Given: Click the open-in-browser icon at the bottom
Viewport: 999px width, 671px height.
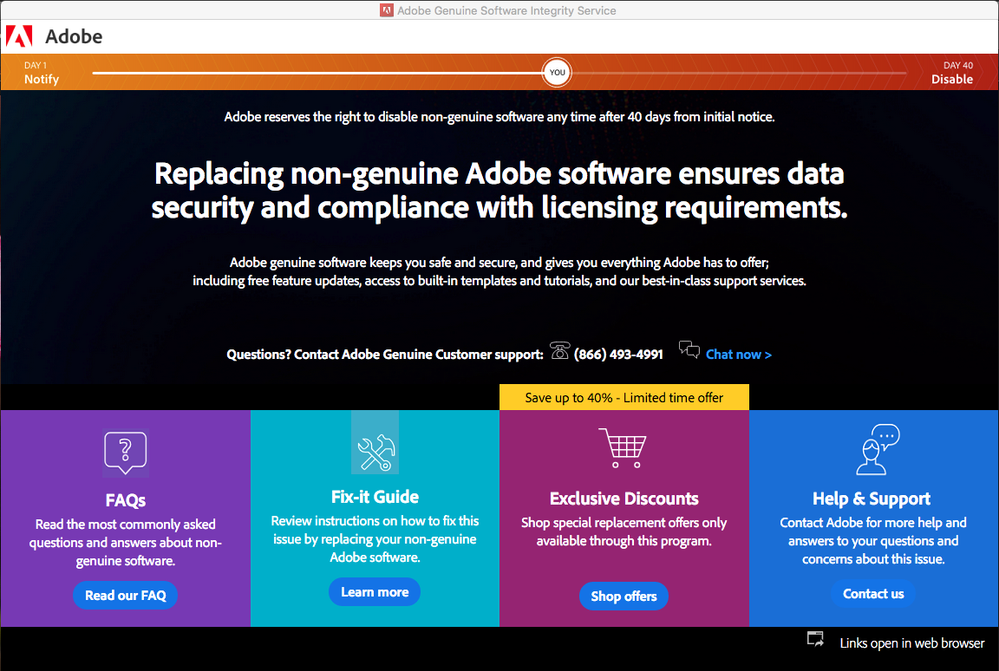Looking at the screenshot, I should click(816, 639).
